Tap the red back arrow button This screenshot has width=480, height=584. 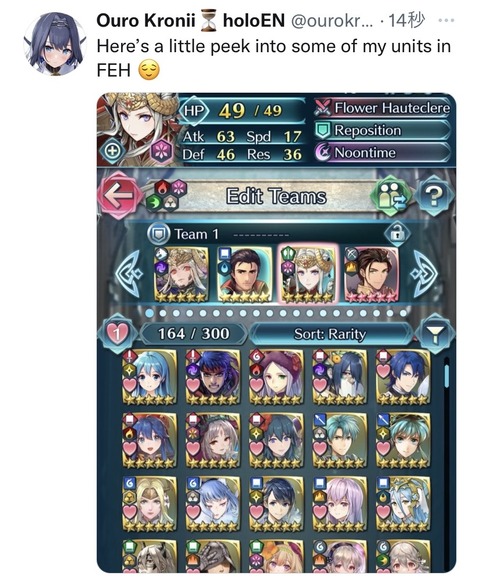pyautogui.click(x=119, y=195)
